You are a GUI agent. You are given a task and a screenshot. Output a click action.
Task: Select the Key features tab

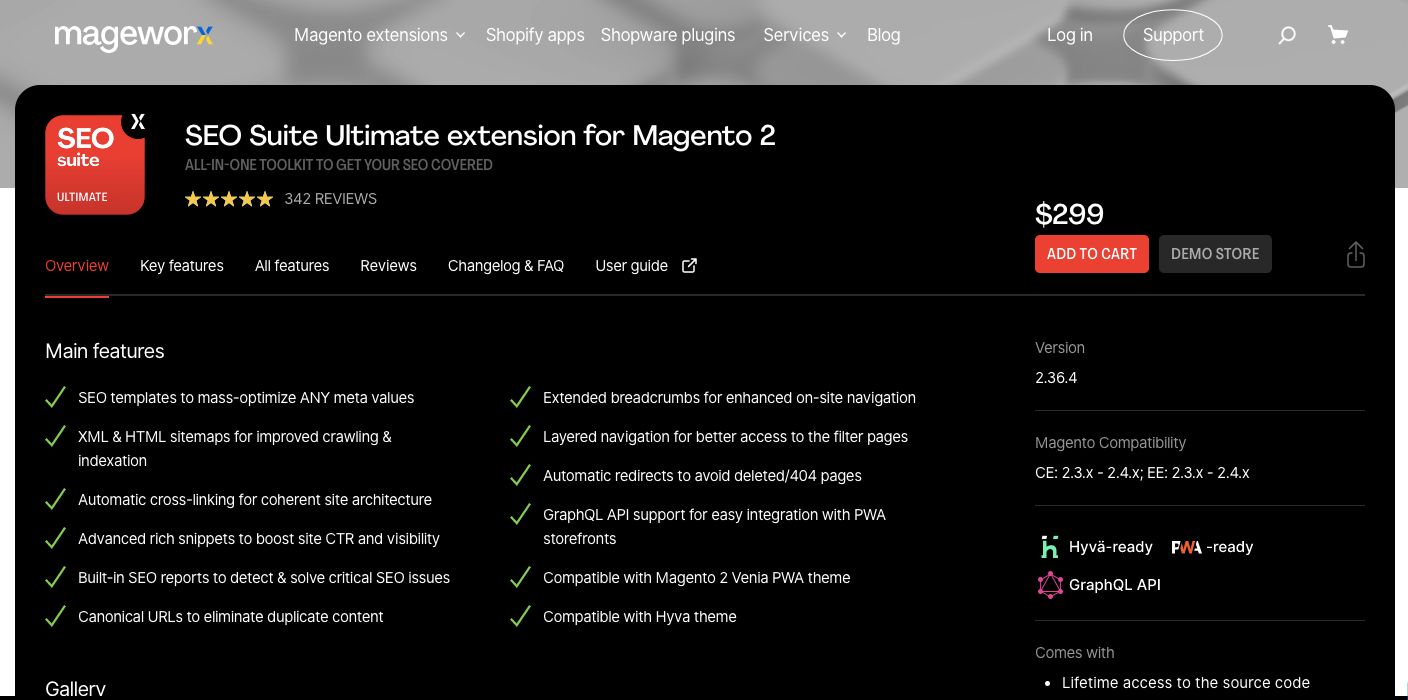(182, 266)
